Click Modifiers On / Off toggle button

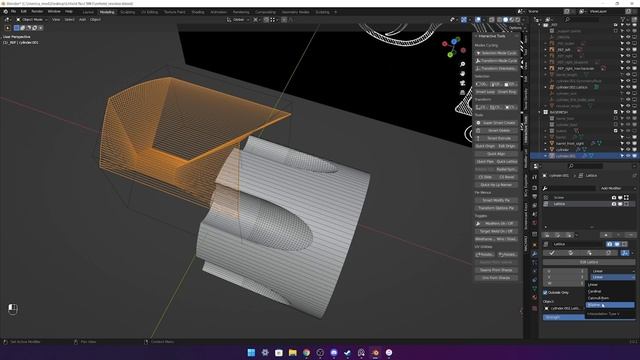click(496, 224)
